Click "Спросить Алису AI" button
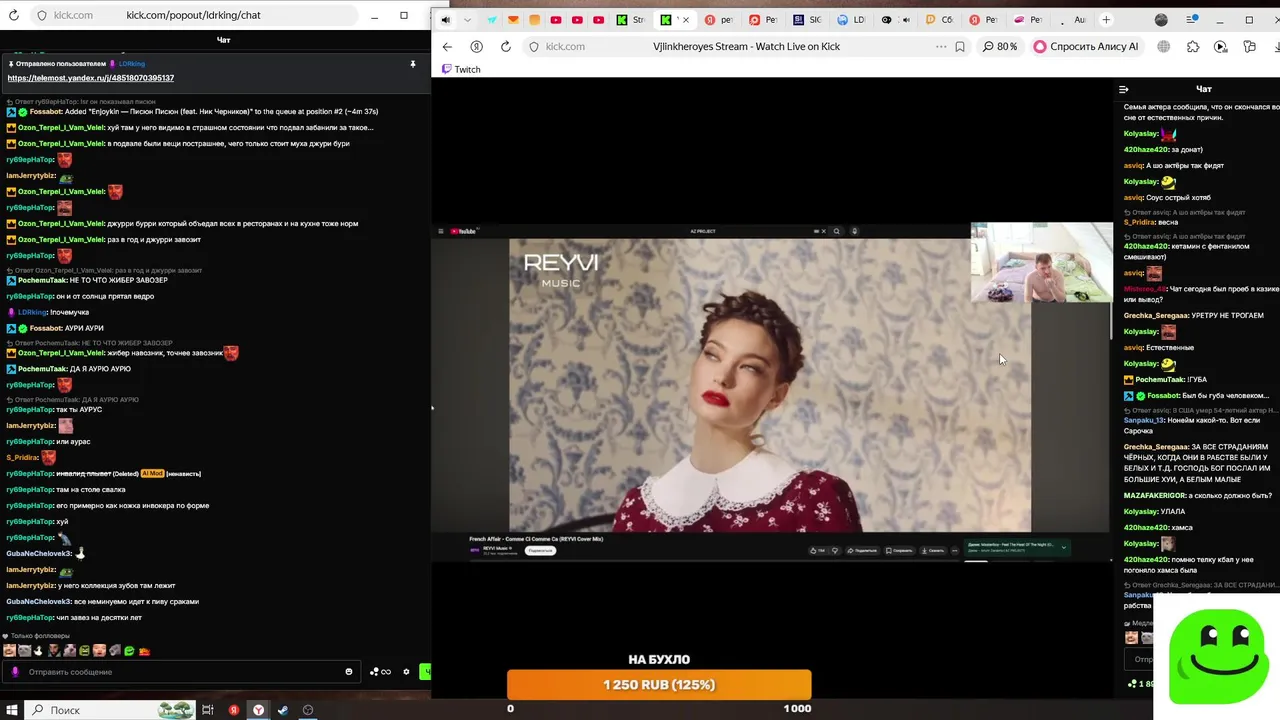This screenshot has height=720, width=1280. pos(1086,46)
